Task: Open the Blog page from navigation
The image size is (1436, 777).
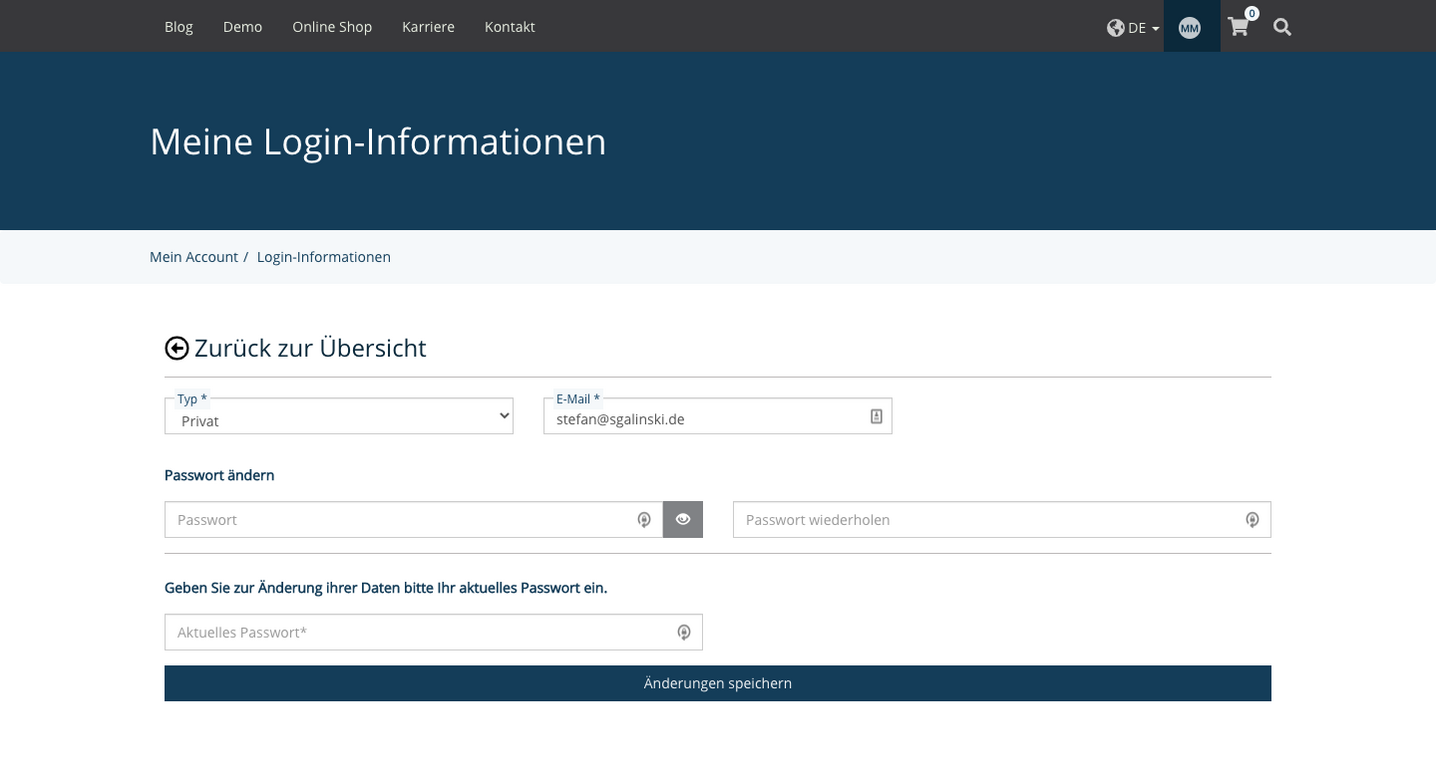Action: point(178,27)
